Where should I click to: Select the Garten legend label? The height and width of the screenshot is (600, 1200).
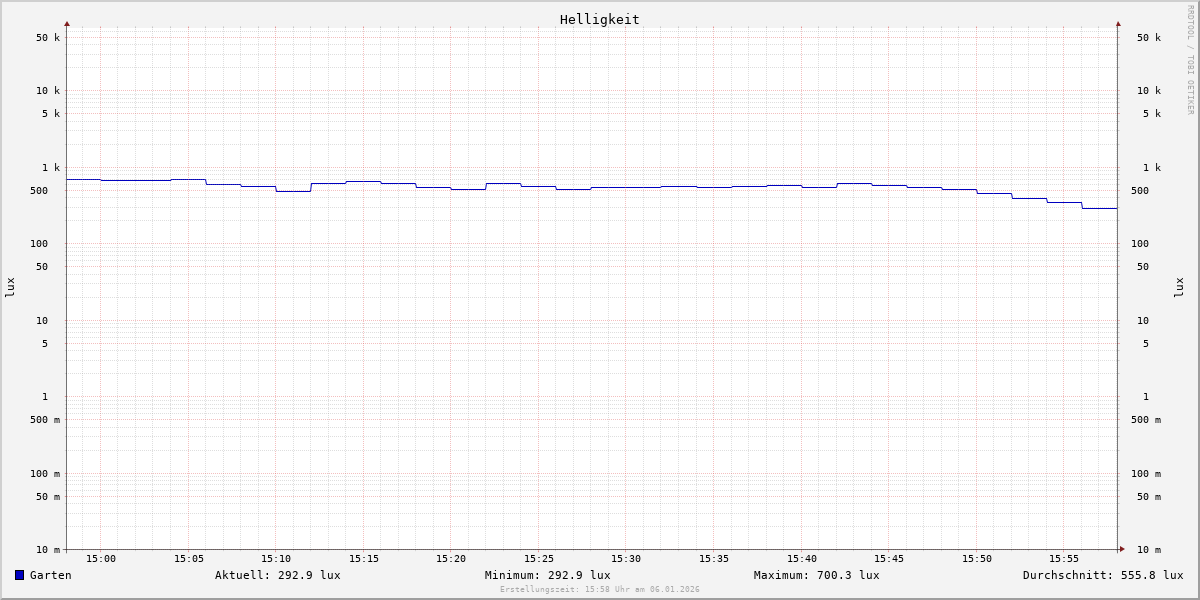click(50, 575)
